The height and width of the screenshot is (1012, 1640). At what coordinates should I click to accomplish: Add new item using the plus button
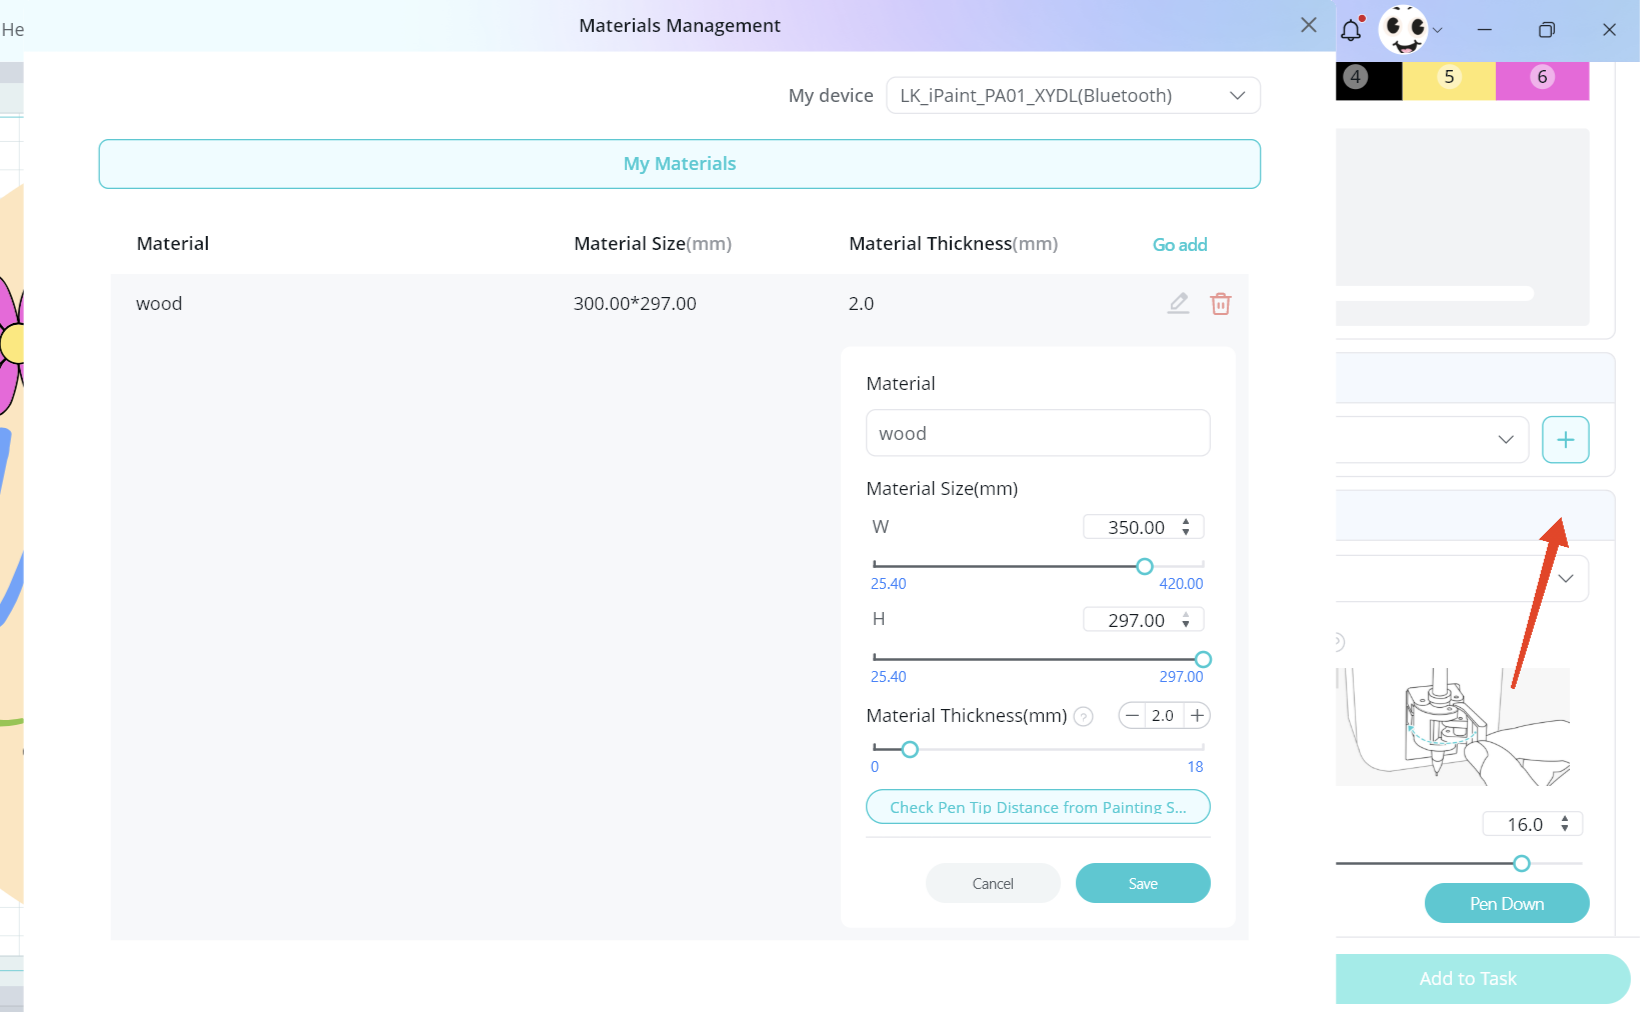click(x=1566, y=439)
